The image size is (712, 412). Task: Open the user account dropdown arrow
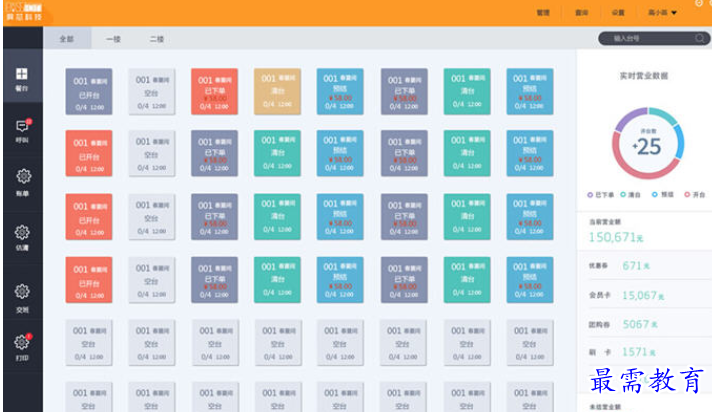(x=674, y=13)
